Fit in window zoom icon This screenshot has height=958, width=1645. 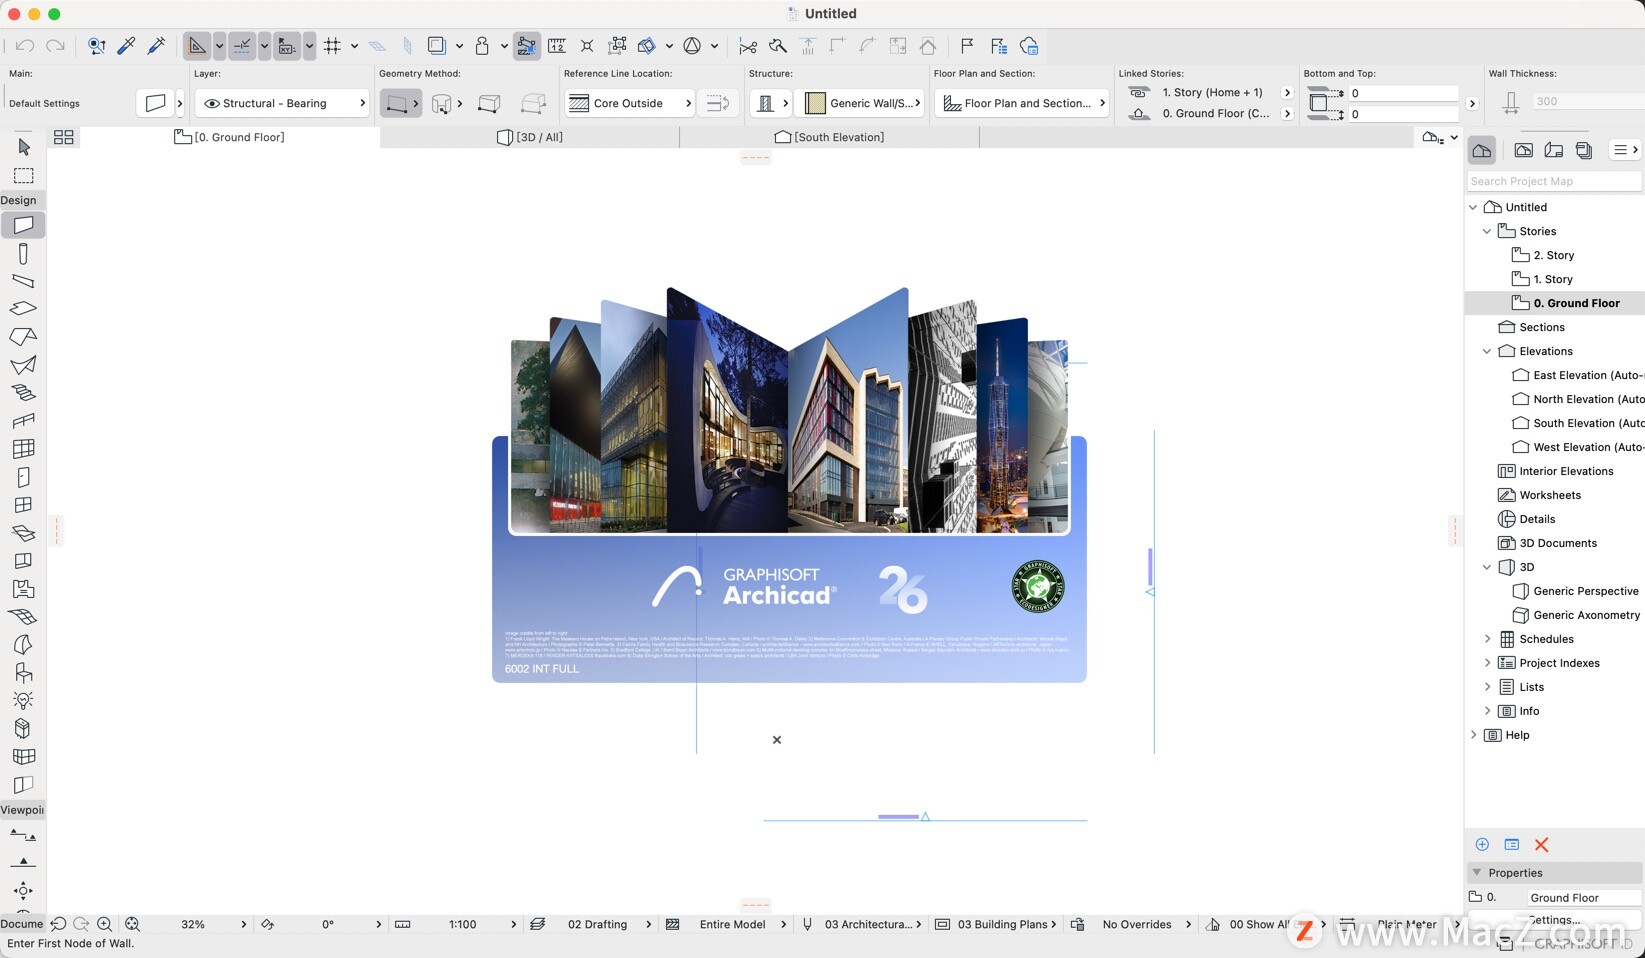coord(132,924)
